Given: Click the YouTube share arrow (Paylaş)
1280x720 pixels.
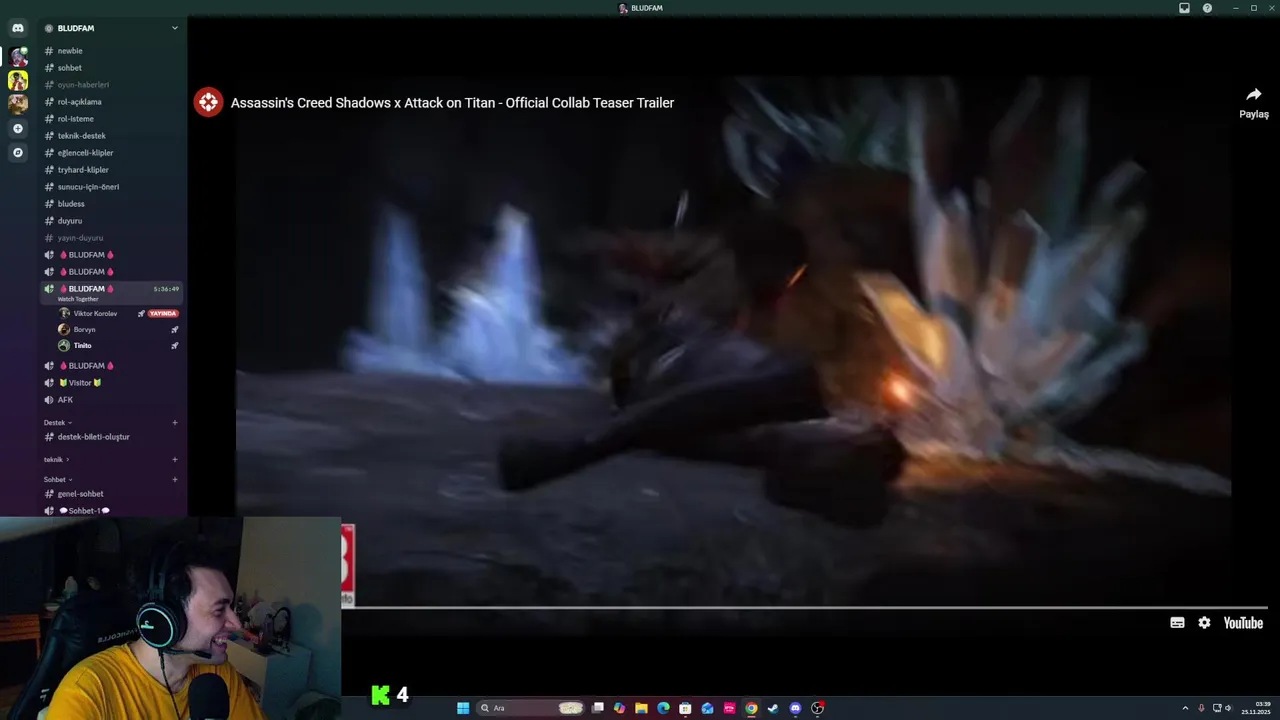Looking at the screenshot, I should point(1254,102).
